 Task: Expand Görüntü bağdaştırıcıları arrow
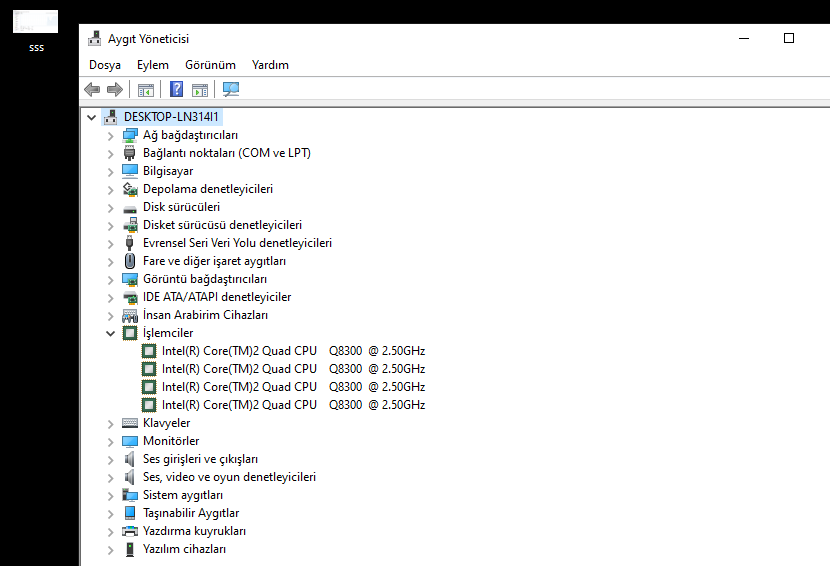point(111,280)
